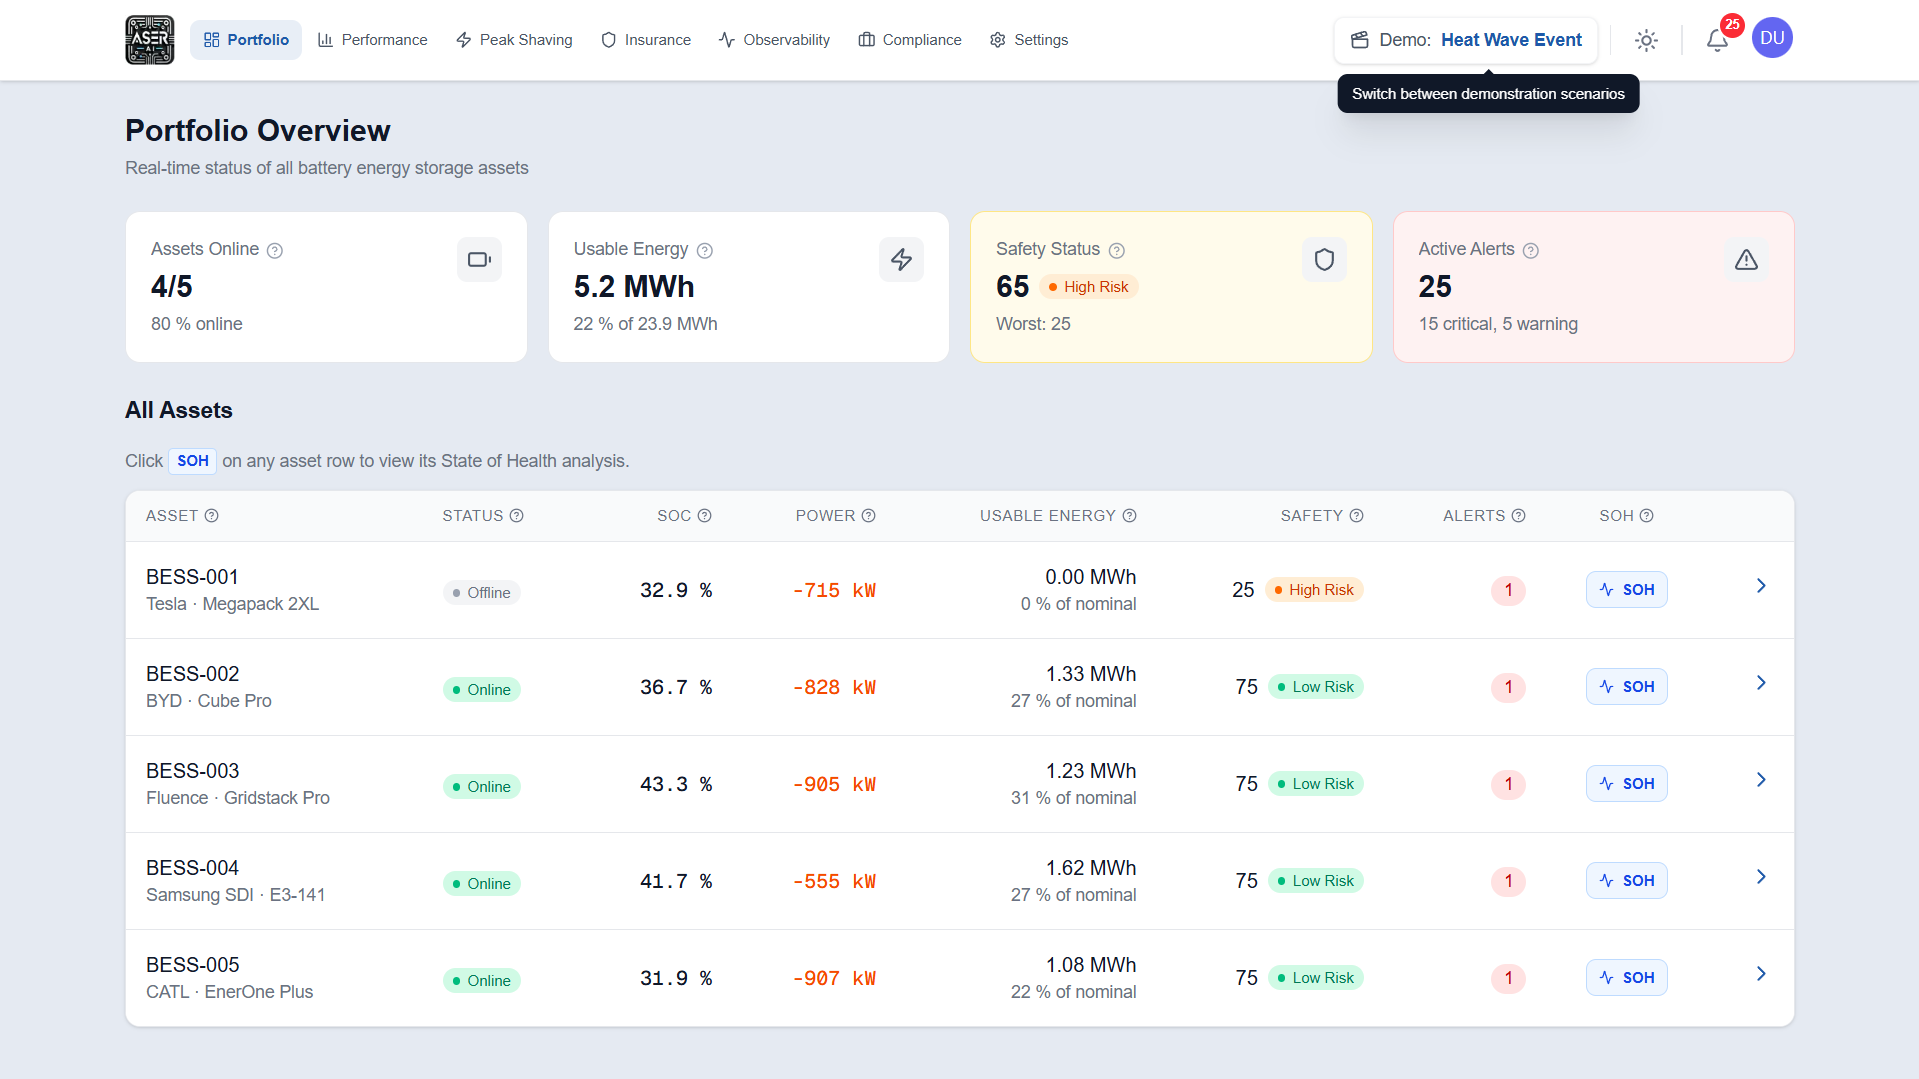1919x1079 pixels.
Task: Click the 36.7 % SOC value
Action: click(x=676, y=688)
